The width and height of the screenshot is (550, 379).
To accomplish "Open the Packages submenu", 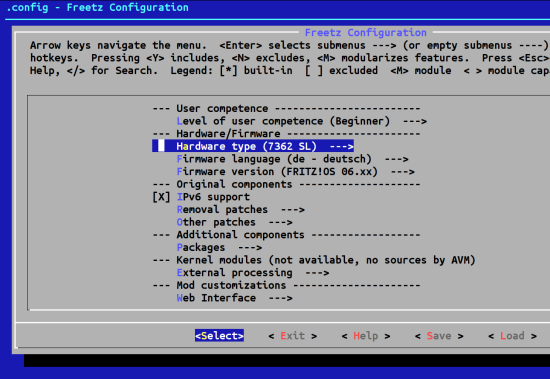I will [219, 247].
